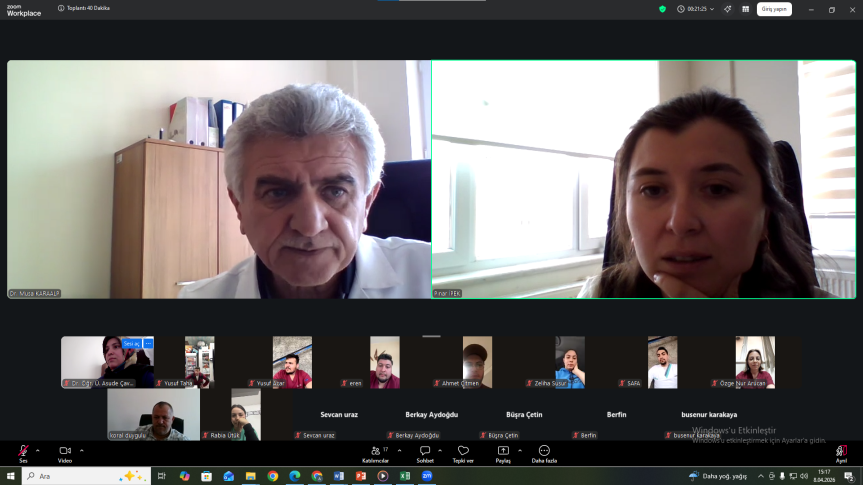This screenshot has width=863, height=485.
Task: Click the Giriş yapın sign-in button
Action: click(774, 9)
